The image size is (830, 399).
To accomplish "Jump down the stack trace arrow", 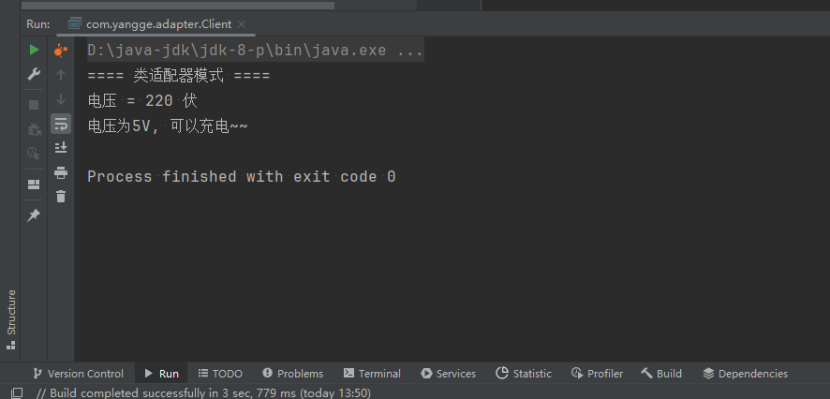I will coord(61,99).
